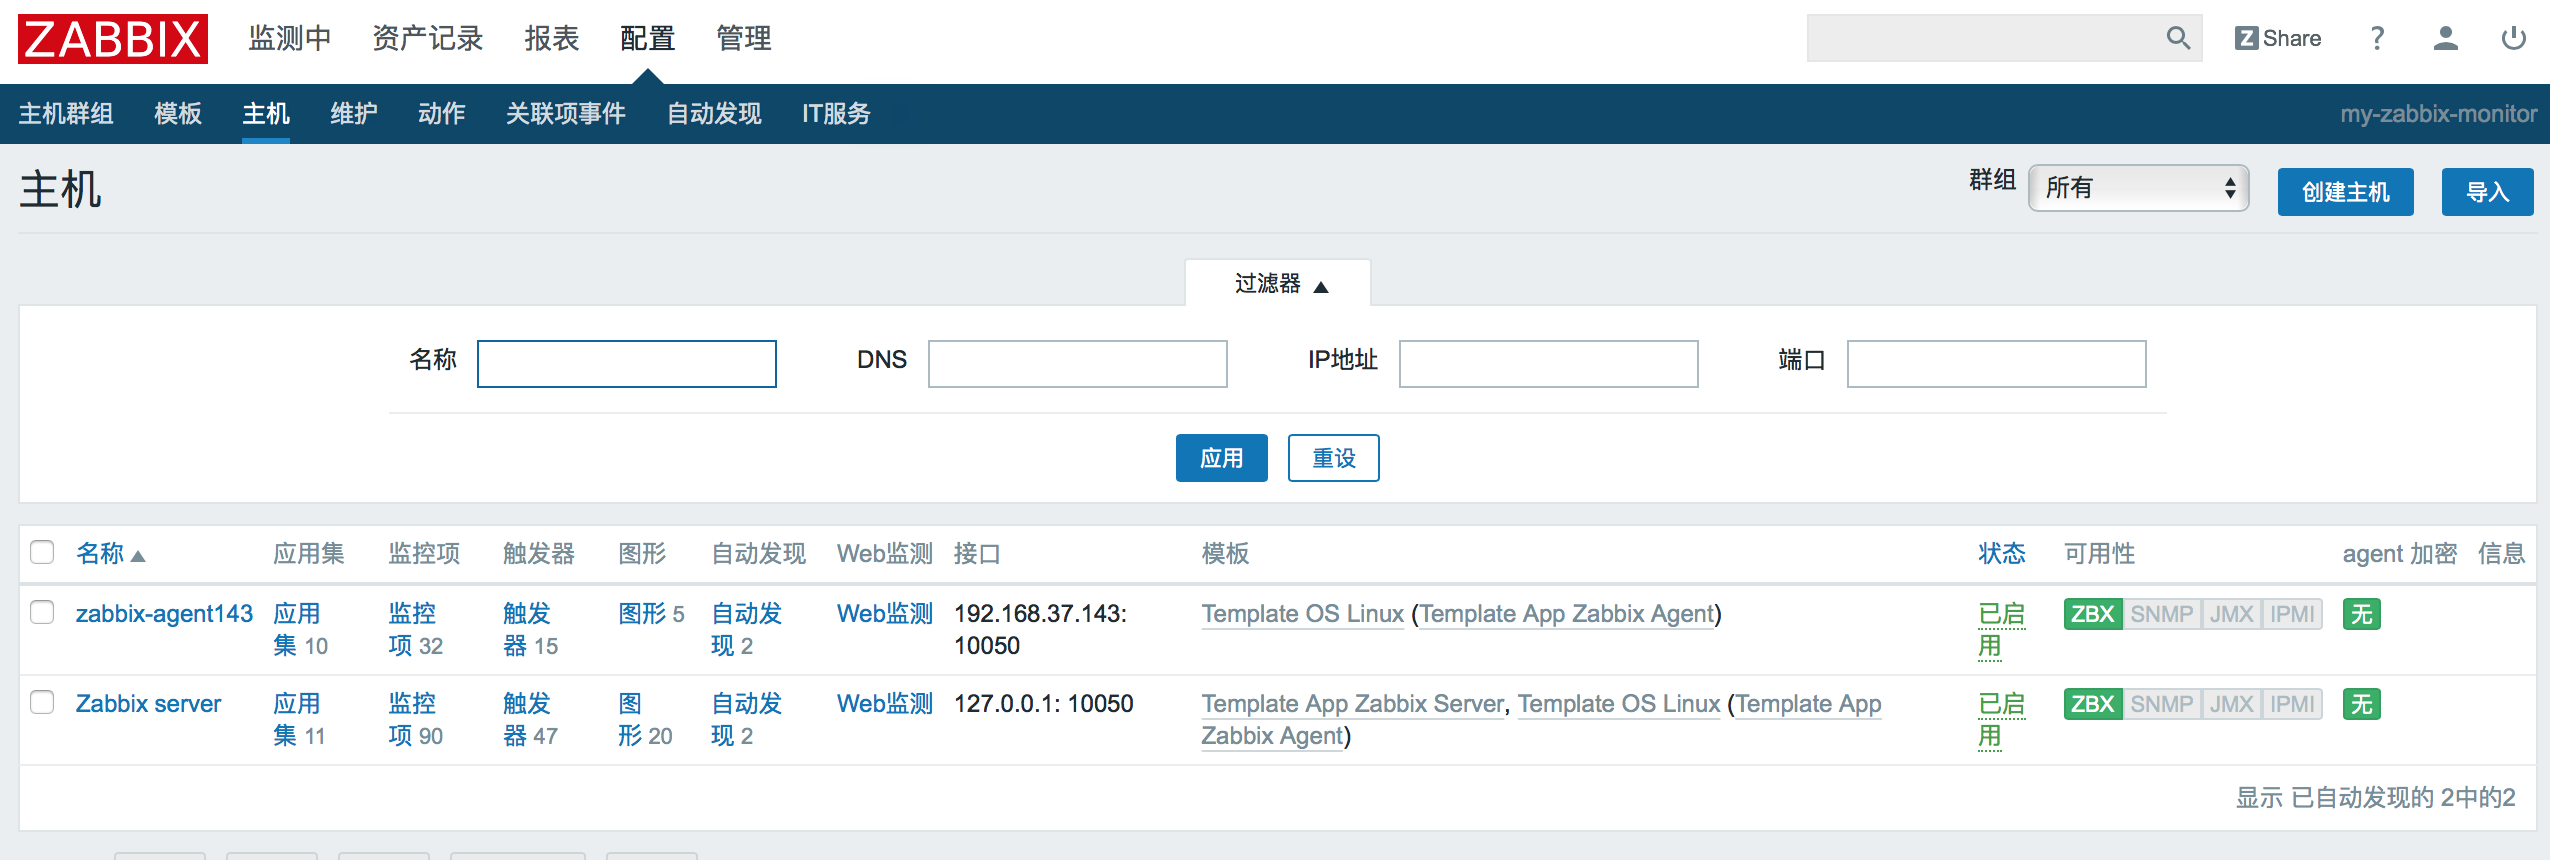Click the 创建主机 button

2345,192
